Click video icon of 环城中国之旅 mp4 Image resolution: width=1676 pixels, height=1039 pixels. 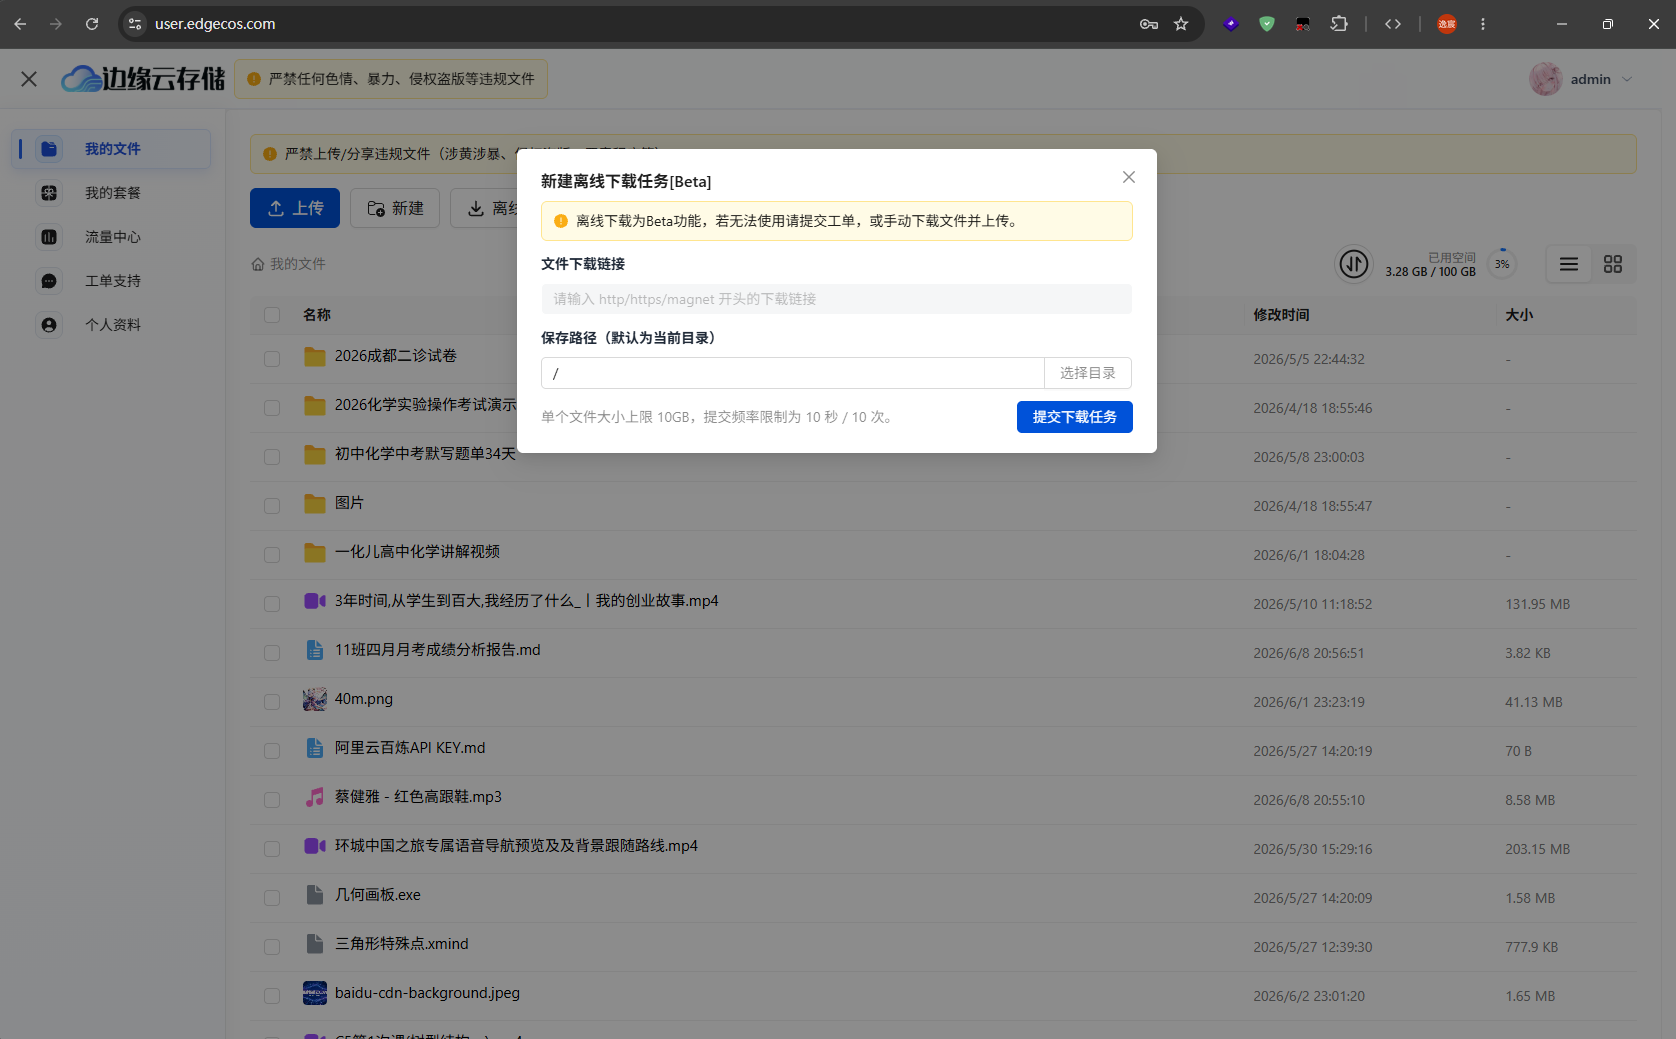(x=315, y=846)
